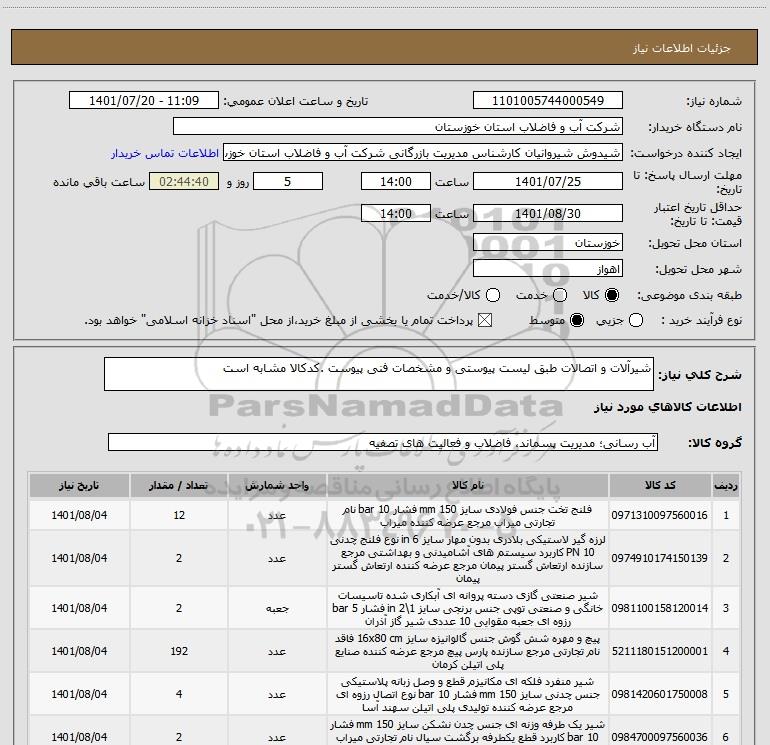The image size is (770, 745).
Task: Click the remaining time counter 02:44:40
Action: point(184,182)
